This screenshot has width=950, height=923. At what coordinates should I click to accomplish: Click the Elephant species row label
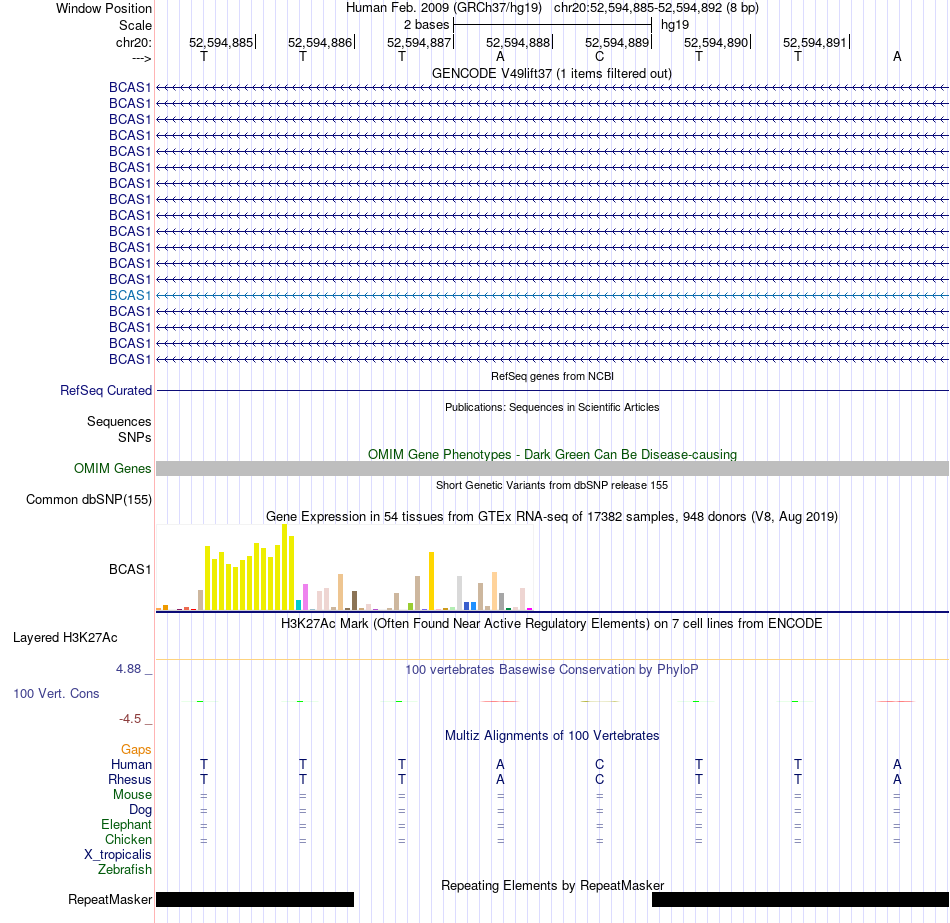[x=126, y=824]
